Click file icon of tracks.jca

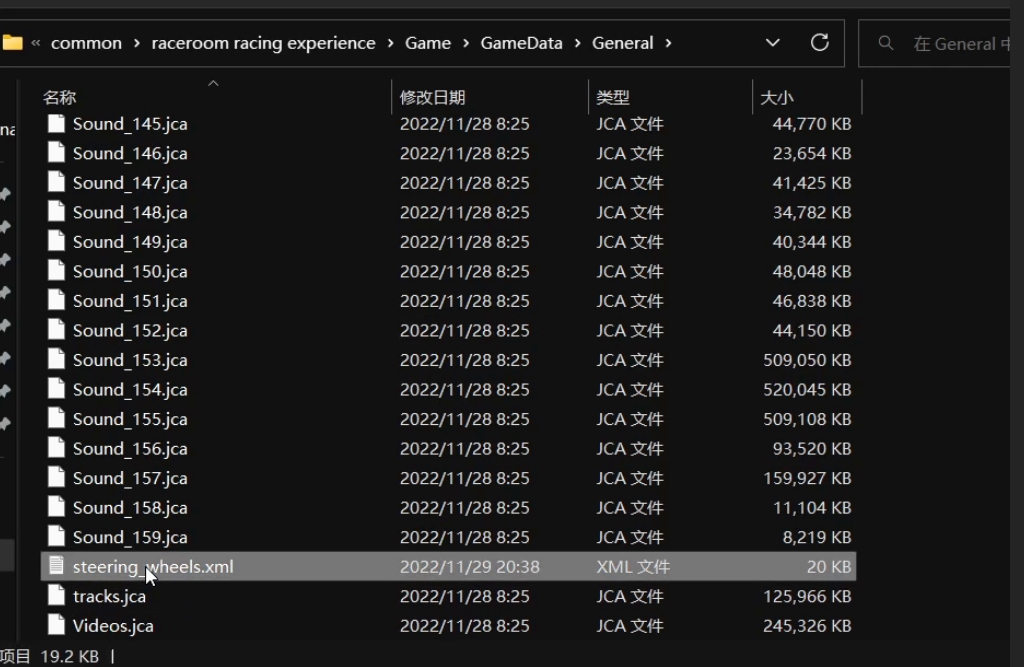[x=57, y=595]
